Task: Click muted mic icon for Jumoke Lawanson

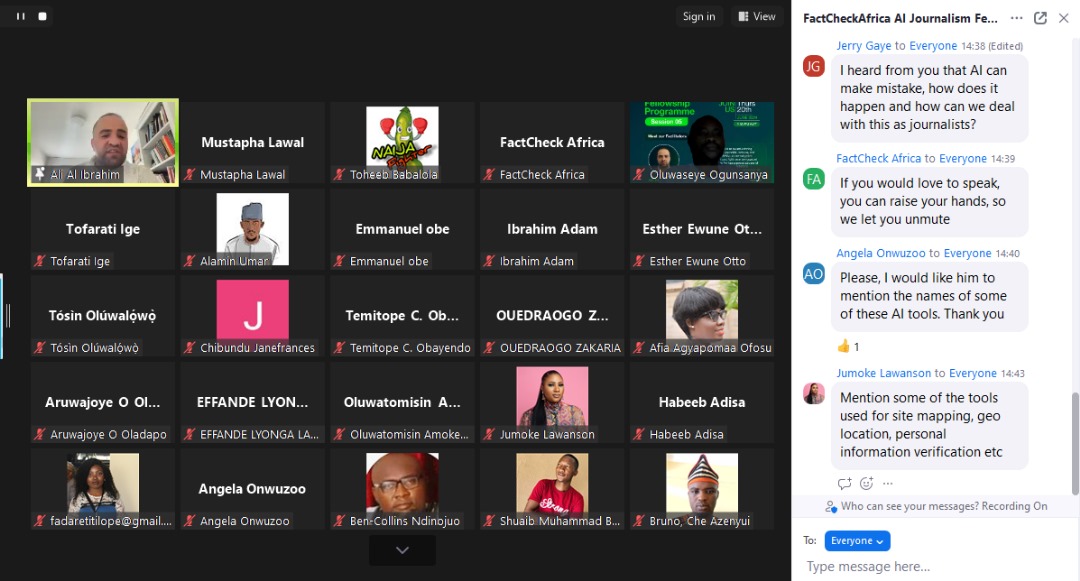Action: coord(490,435)
